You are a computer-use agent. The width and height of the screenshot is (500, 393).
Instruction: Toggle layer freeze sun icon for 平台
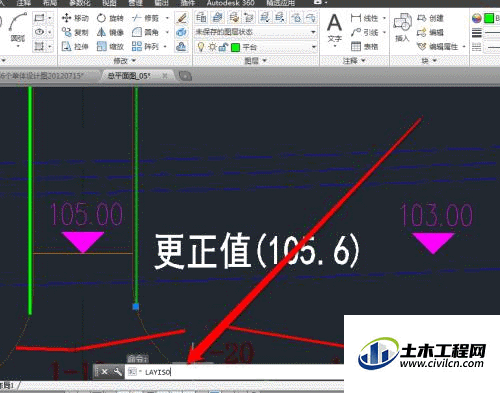(212, 47)
